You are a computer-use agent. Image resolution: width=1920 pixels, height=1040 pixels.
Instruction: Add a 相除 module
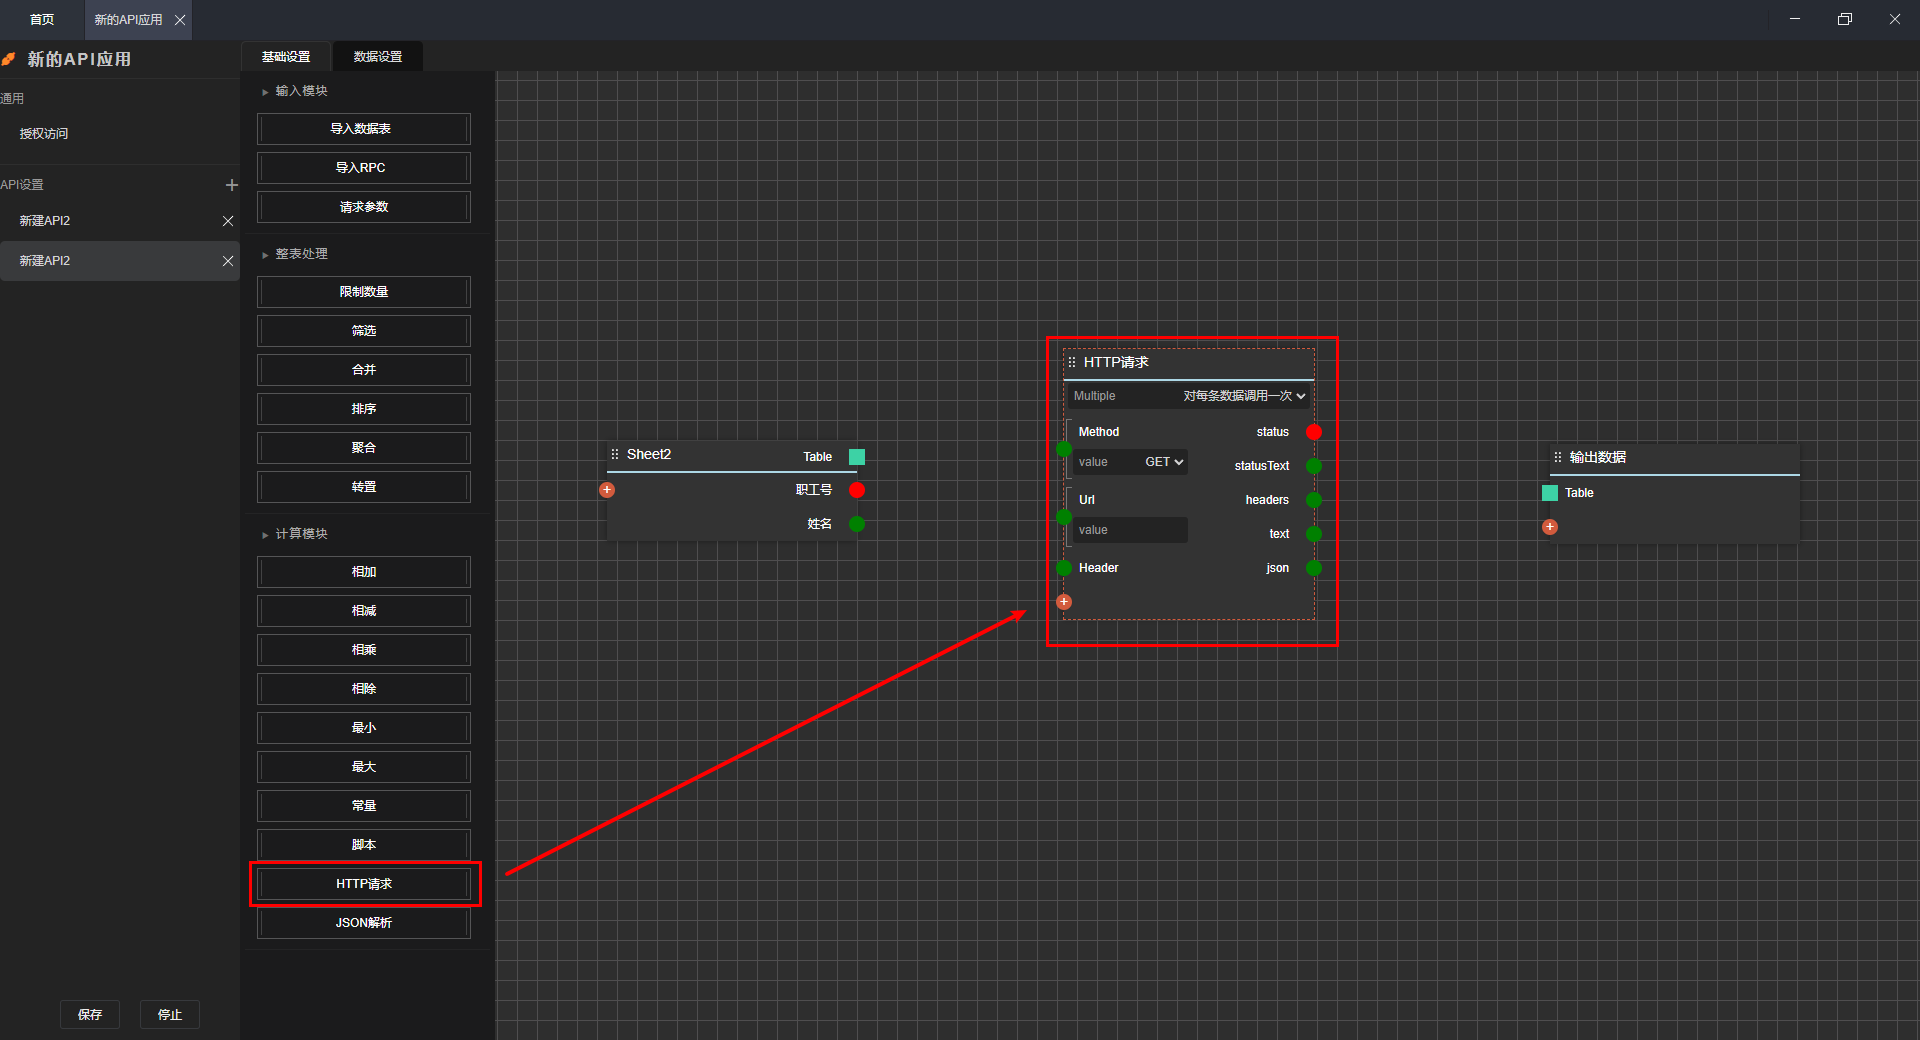click(x=364, y=689)
